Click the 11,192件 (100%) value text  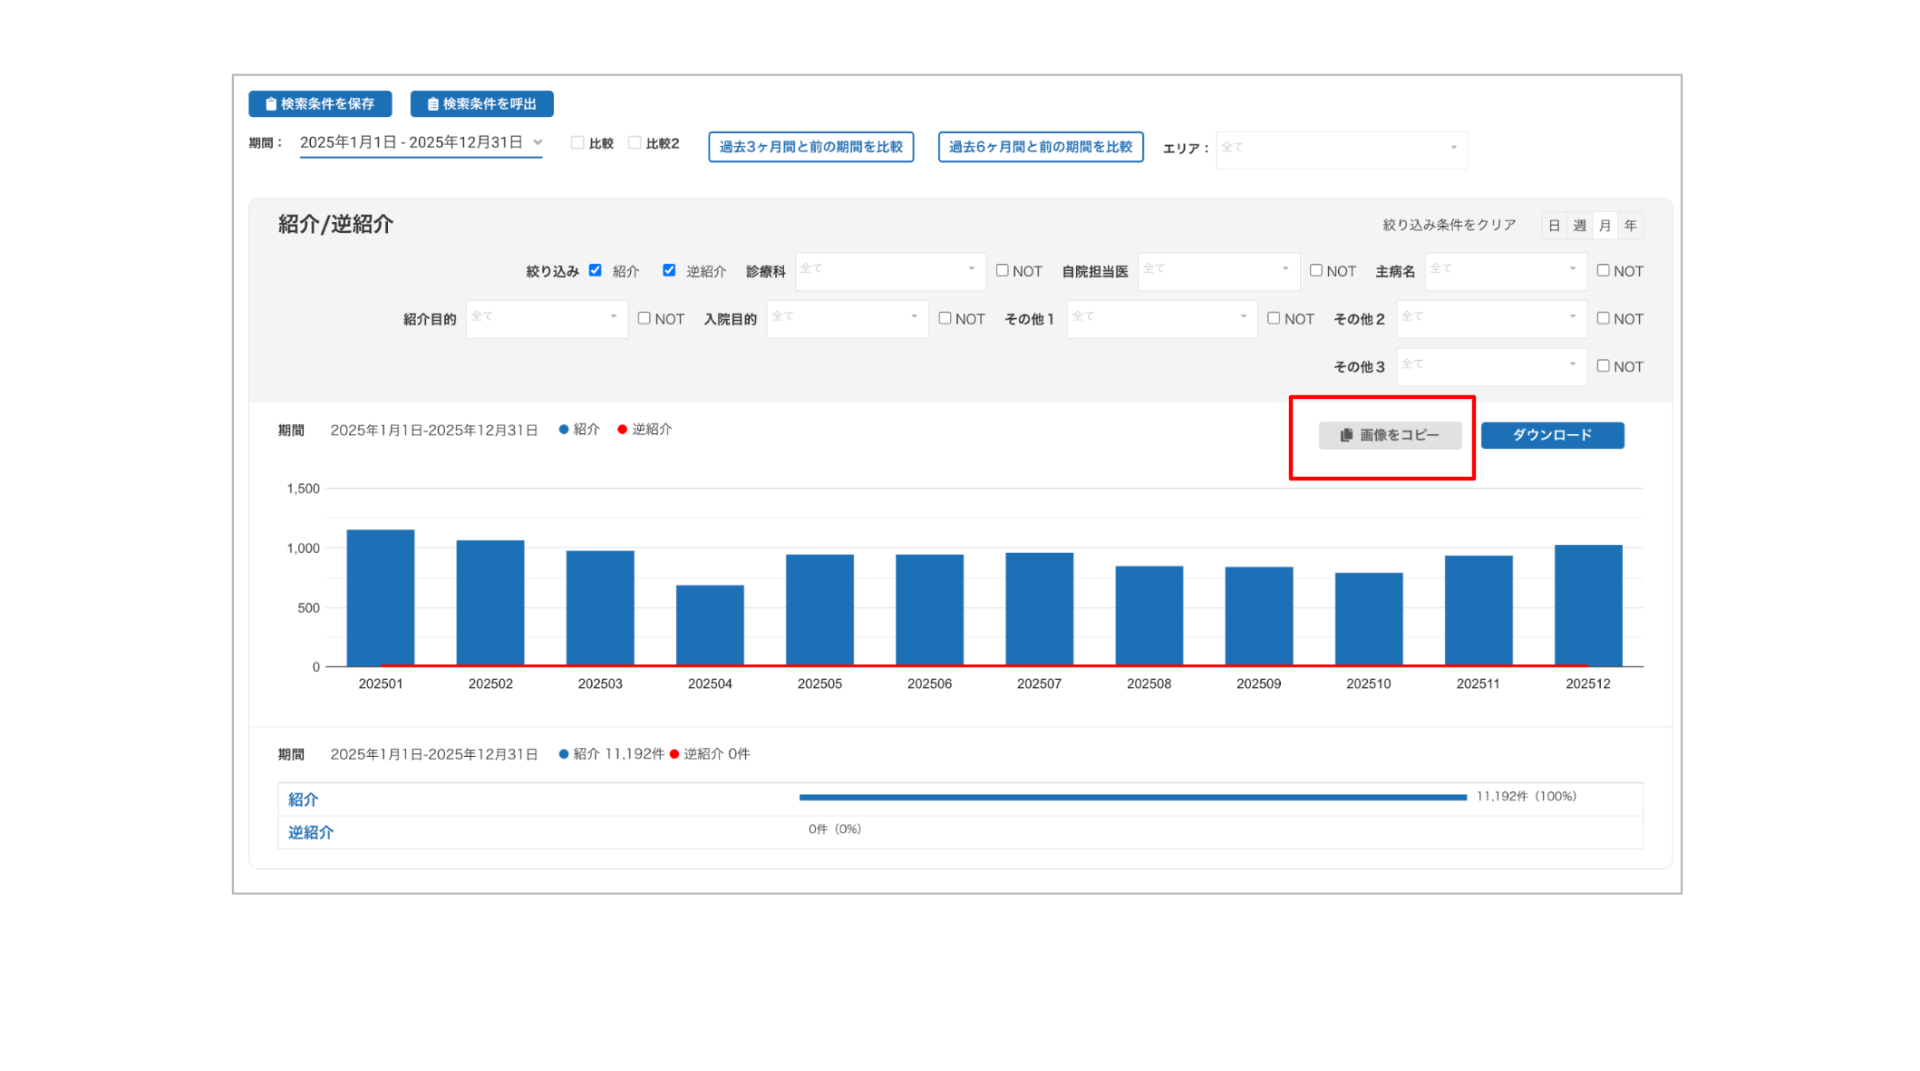click(x=1527, y=797)
